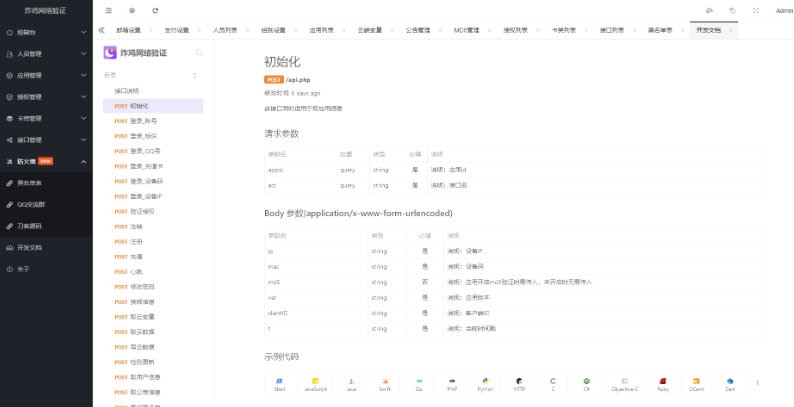This screenshot has width=794, height=407.
Task: Open 接口说明 in the docs list
Action: [153, 91]
